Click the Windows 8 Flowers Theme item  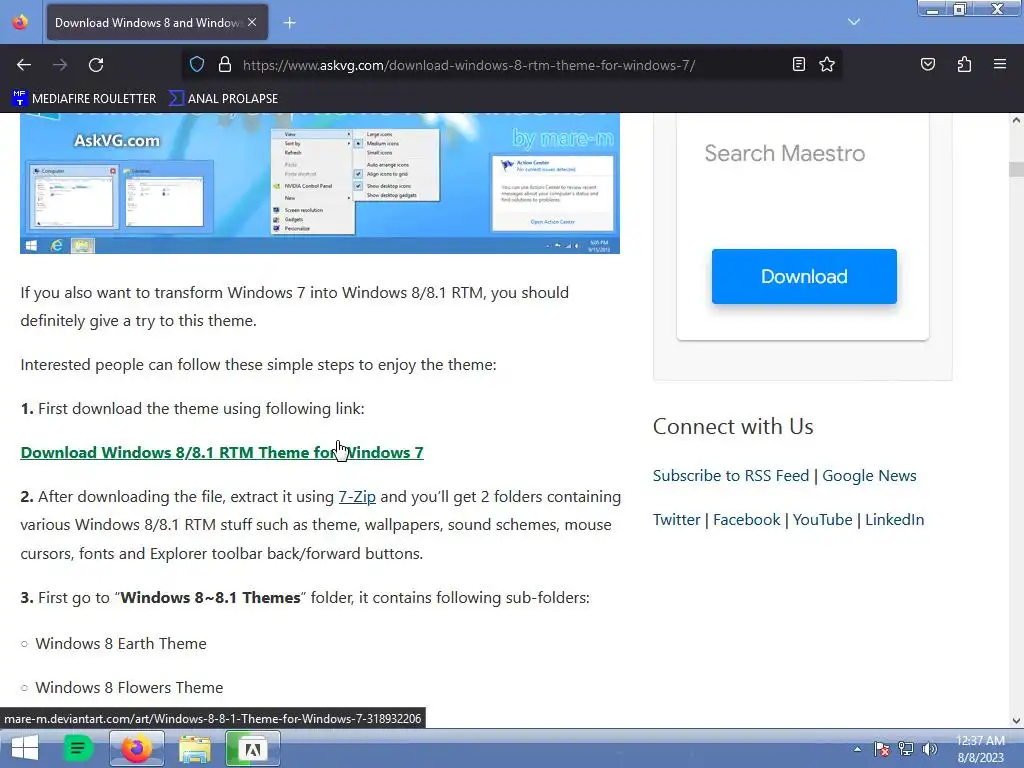coord(129,688)
